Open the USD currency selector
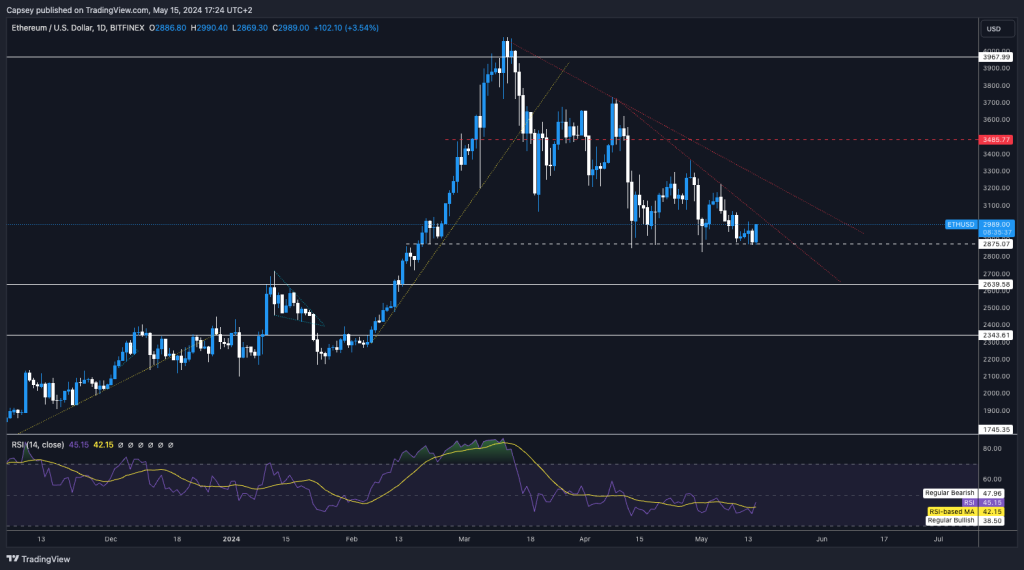This screenshot has height=570, width=1024. 993,28
